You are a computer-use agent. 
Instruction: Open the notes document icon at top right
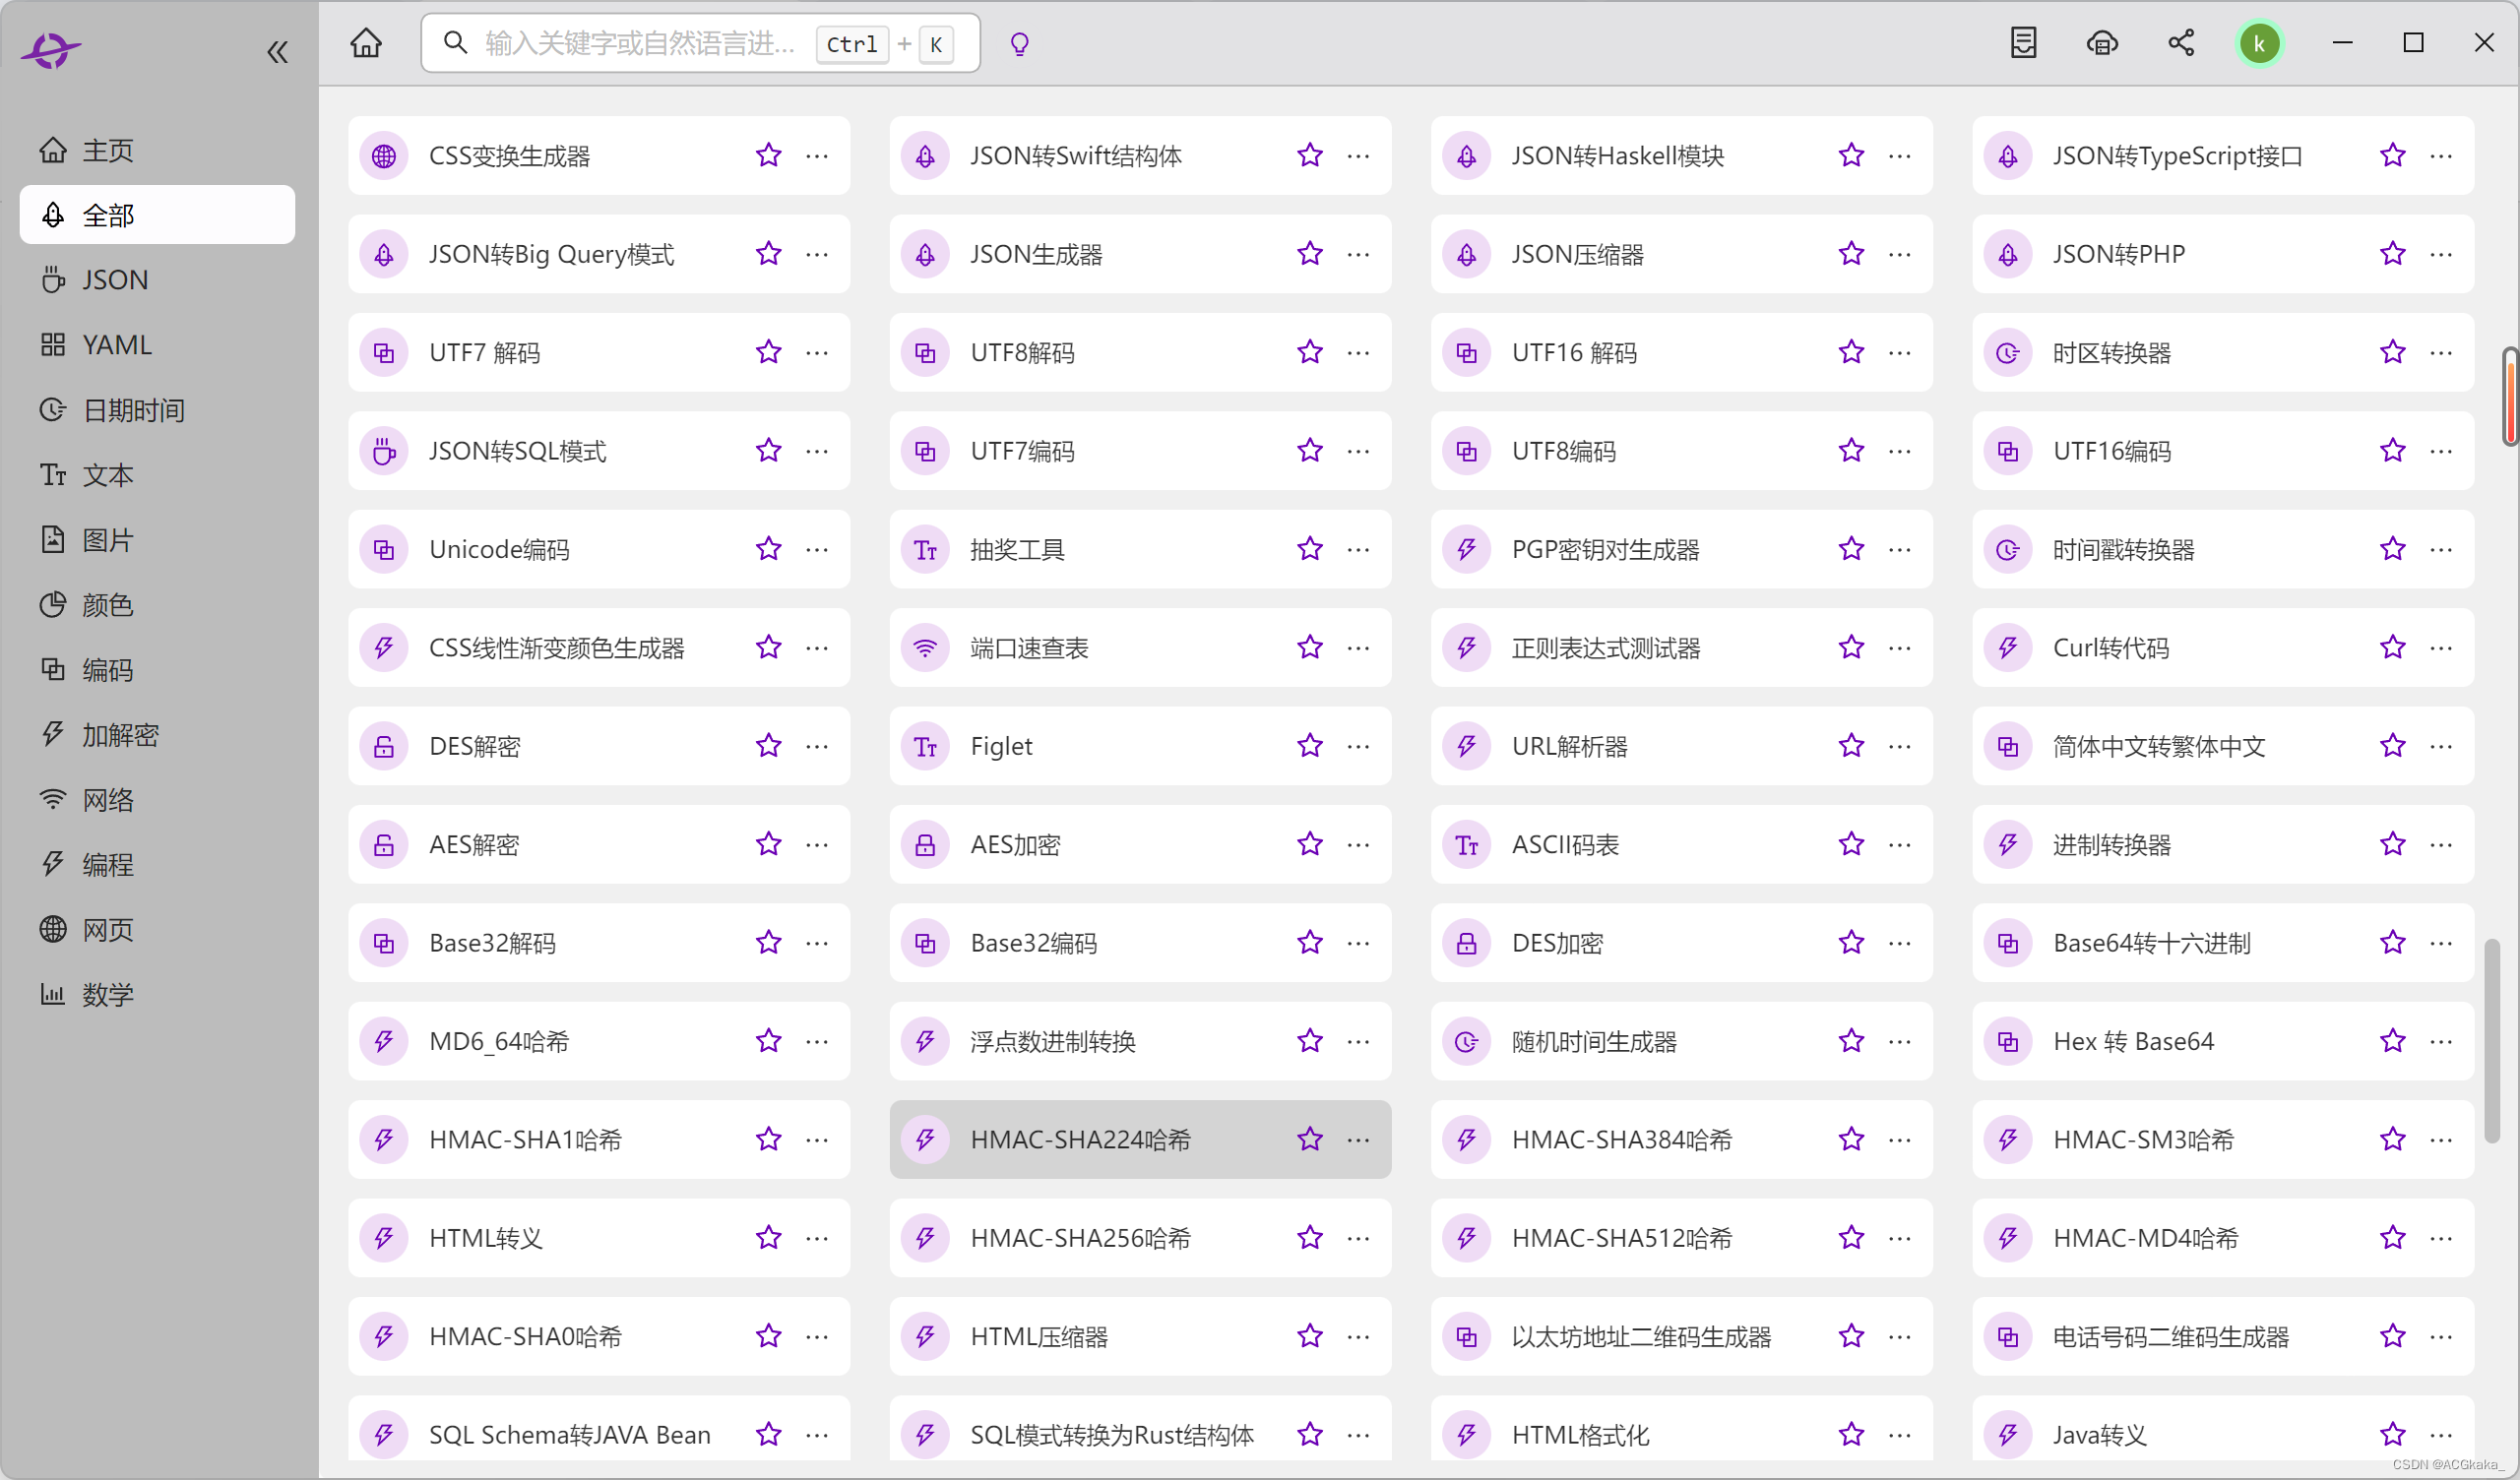pyautogui.click(x=2023, y=43)
